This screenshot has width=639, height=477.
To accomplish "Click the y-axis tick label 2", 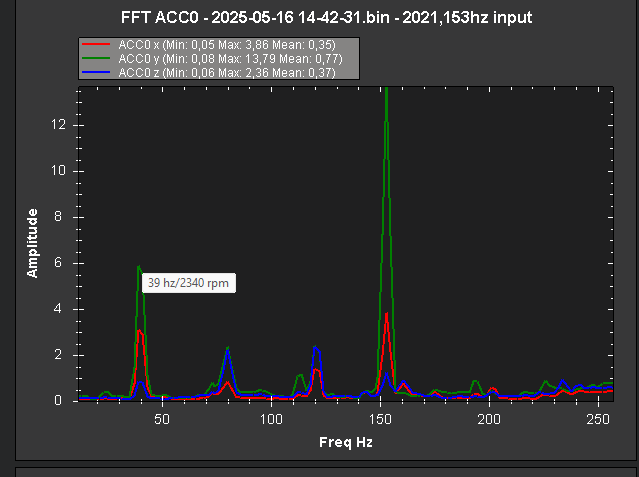I will [58, 355].
